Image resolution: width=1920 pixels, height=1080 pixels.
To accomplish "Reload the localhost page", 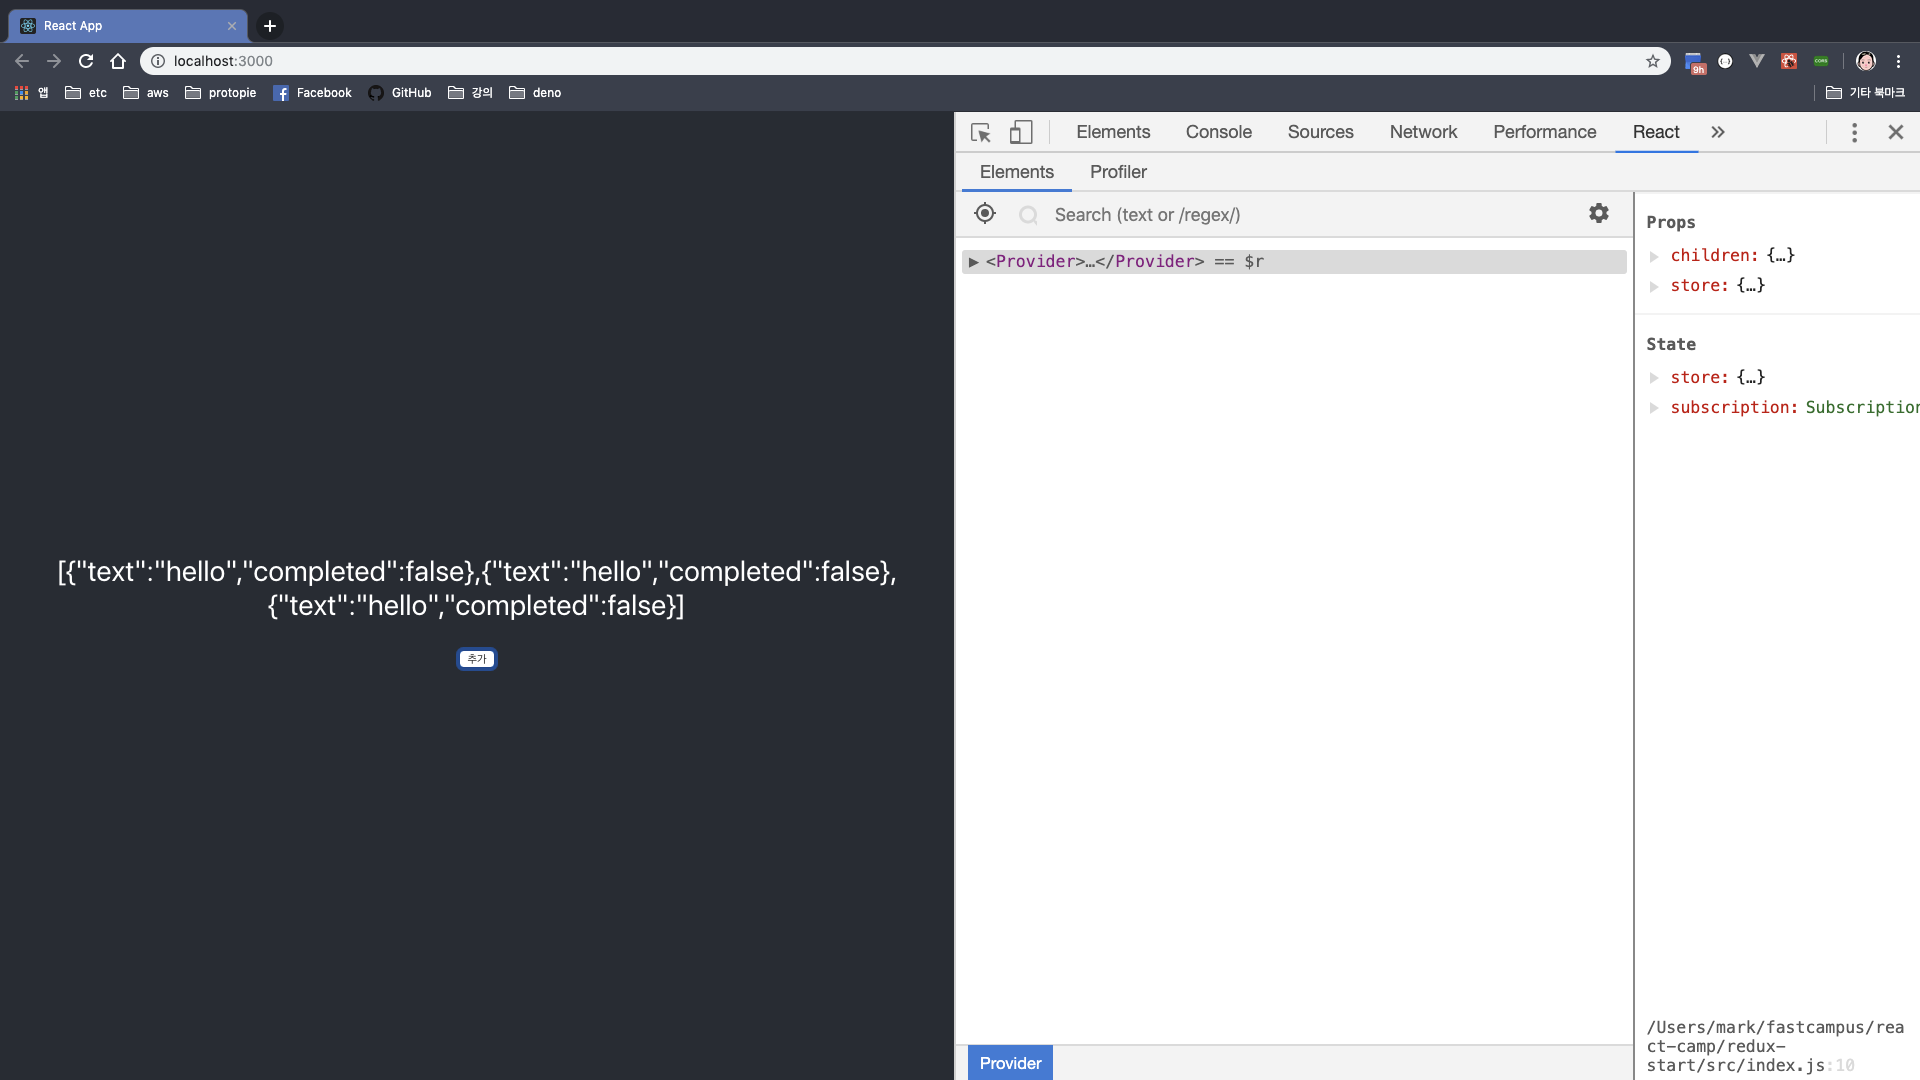I will [86, 61].
